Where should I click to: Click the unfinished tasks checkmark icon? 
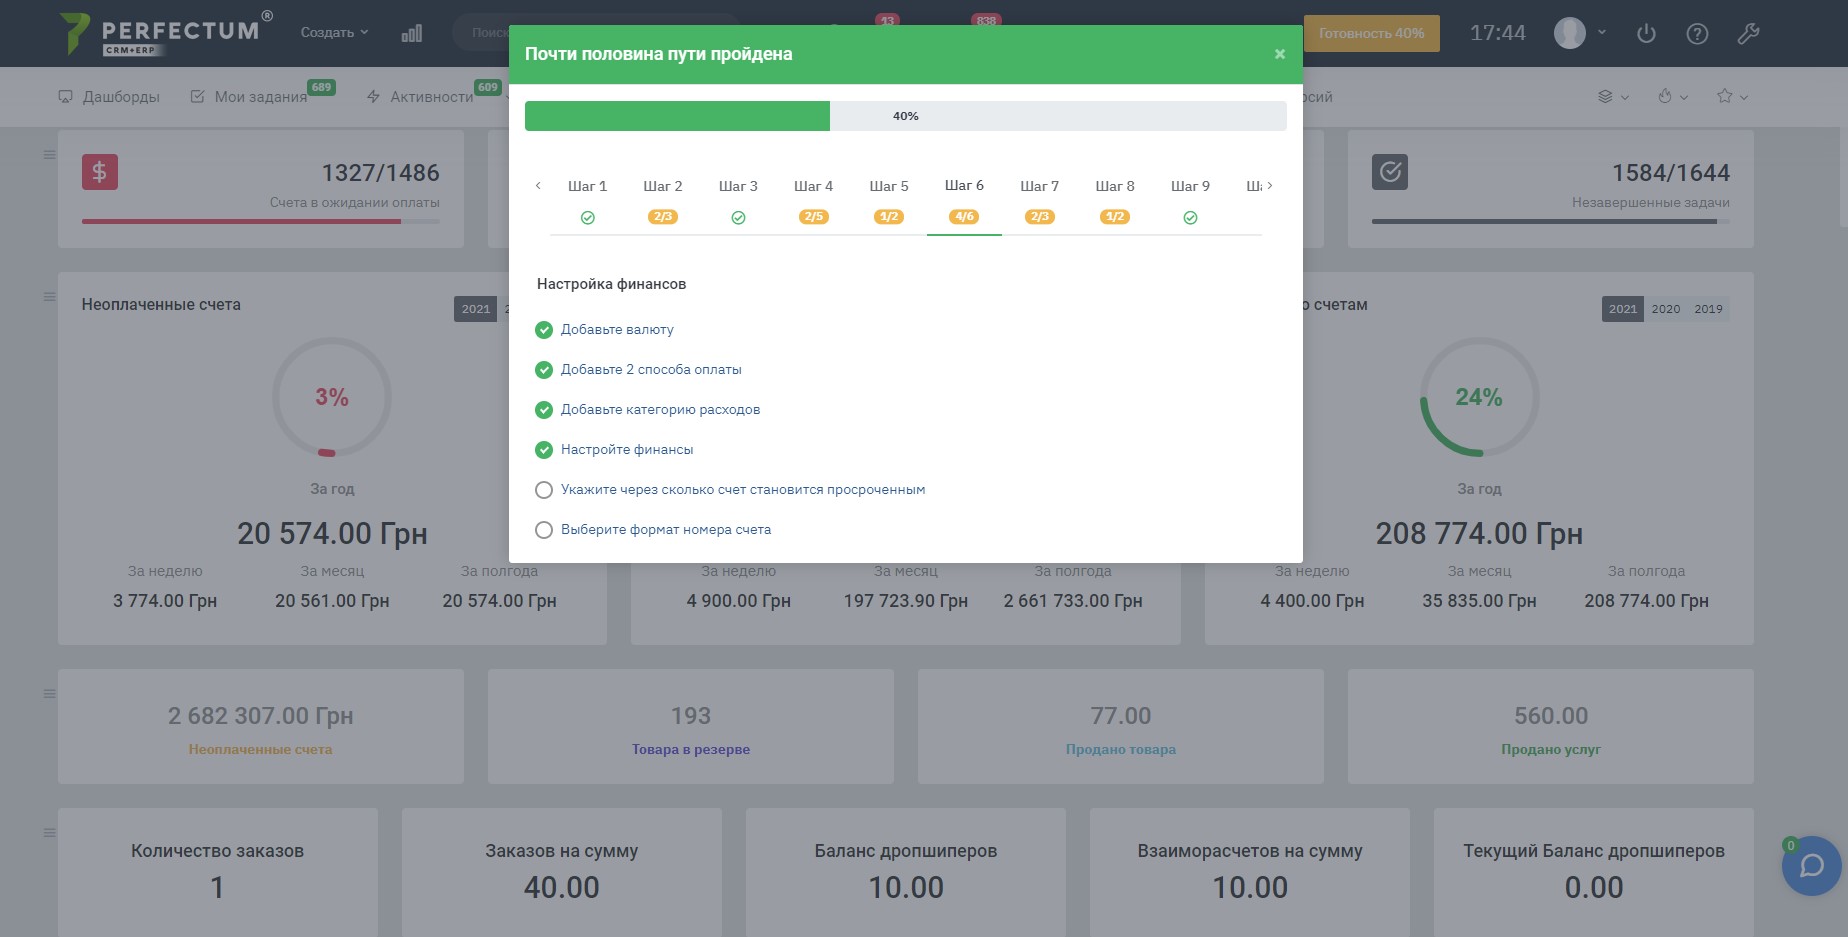tap(1390, 172)
